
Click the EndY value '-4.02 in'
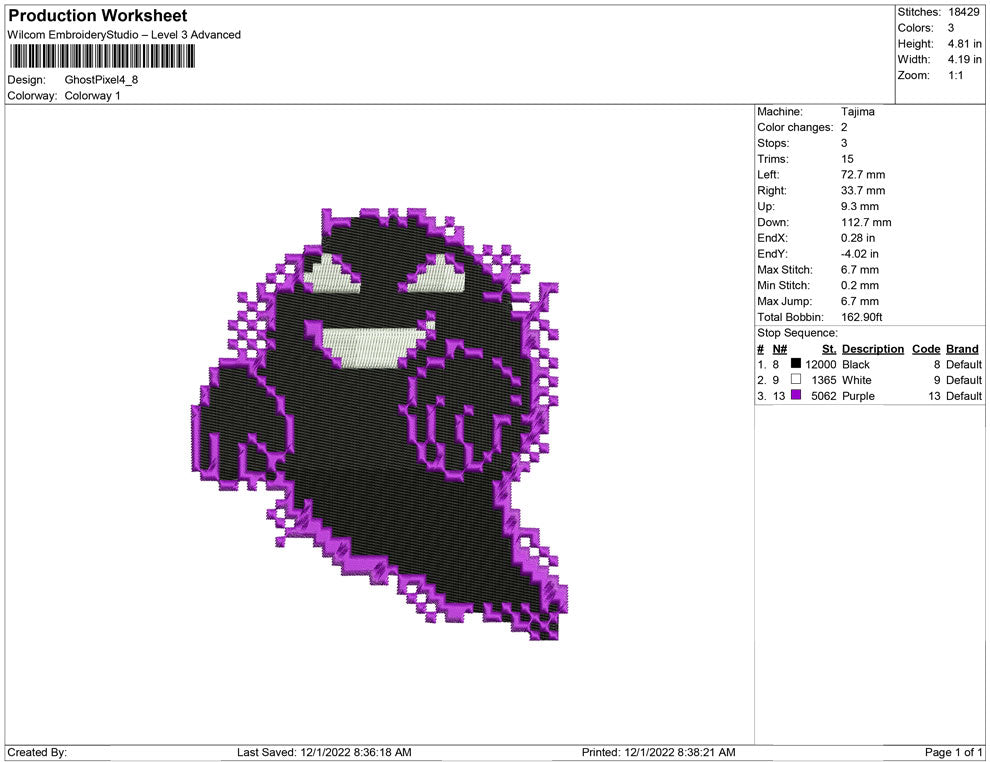pos(859,254)
